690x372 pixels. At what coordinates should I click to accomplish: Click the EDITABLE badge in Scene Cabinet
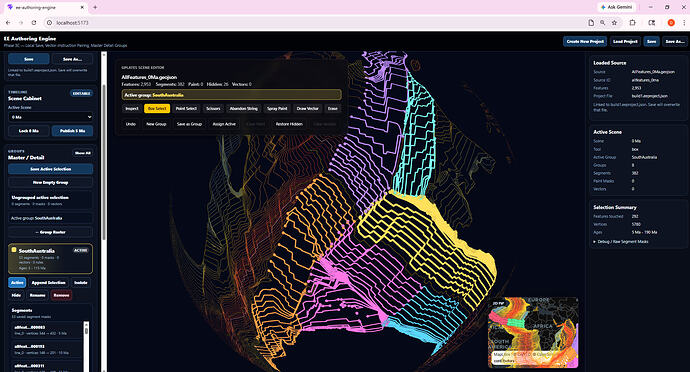click(x=81, y=93)
